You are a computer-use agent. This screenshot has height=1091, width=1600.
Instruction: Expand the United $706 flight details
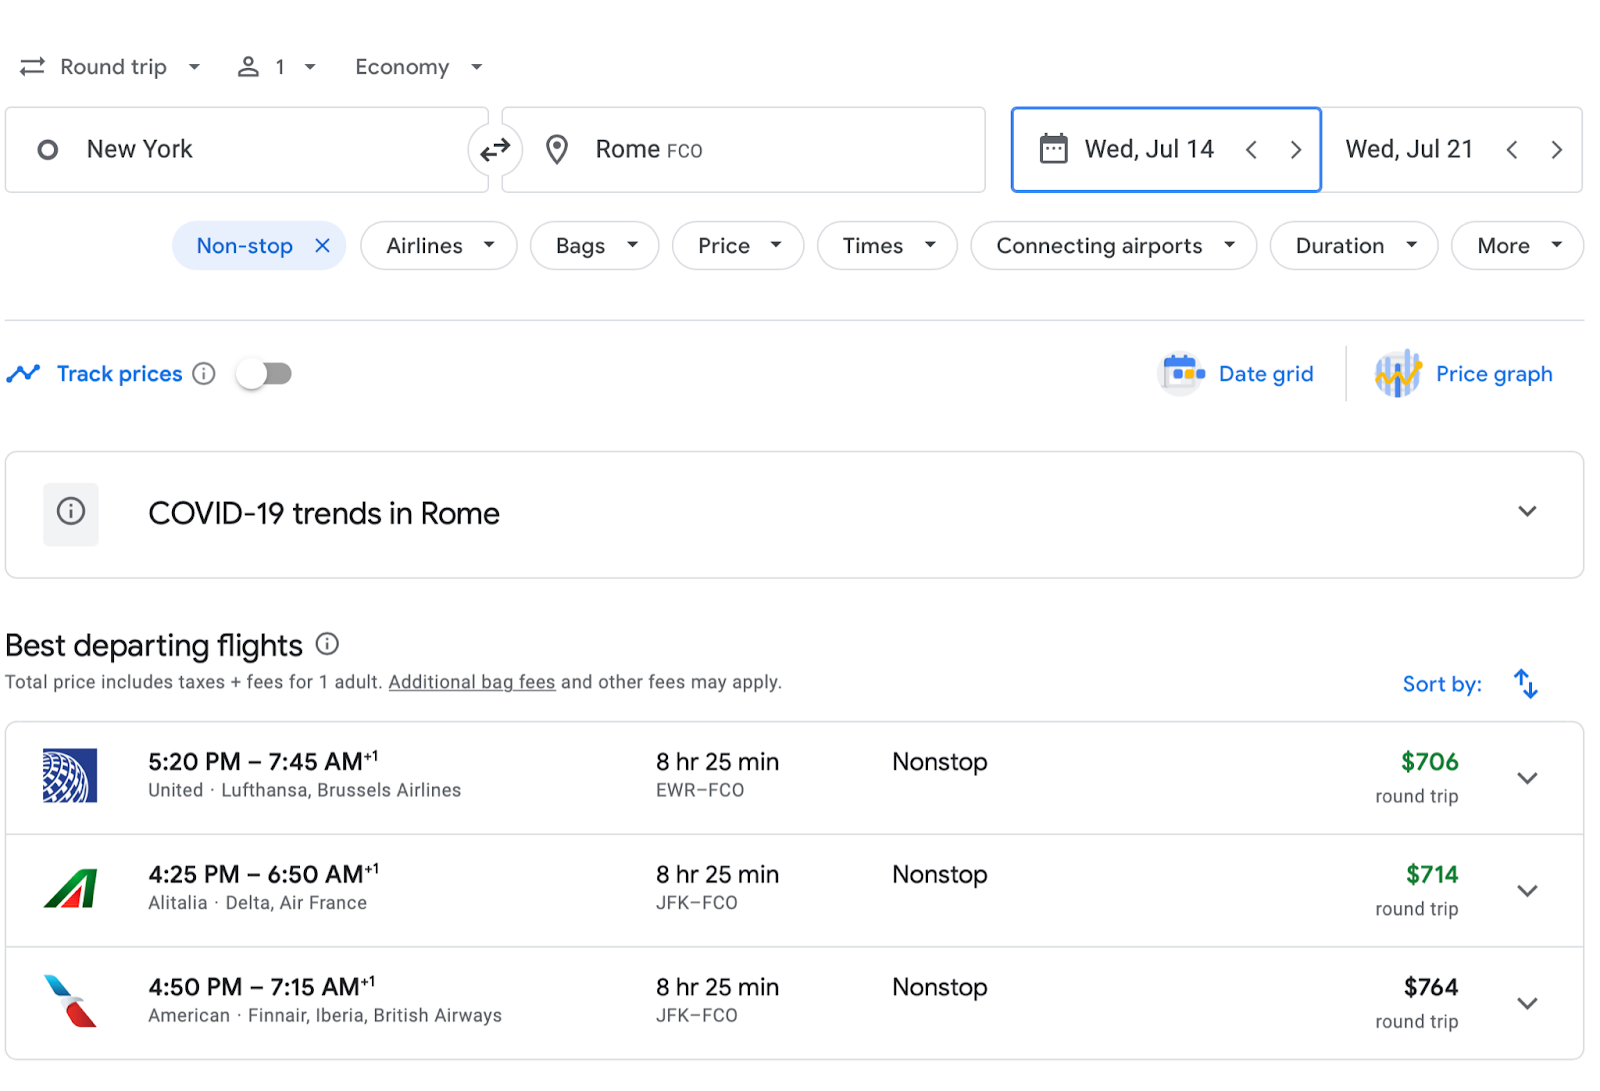point(1526,778)
